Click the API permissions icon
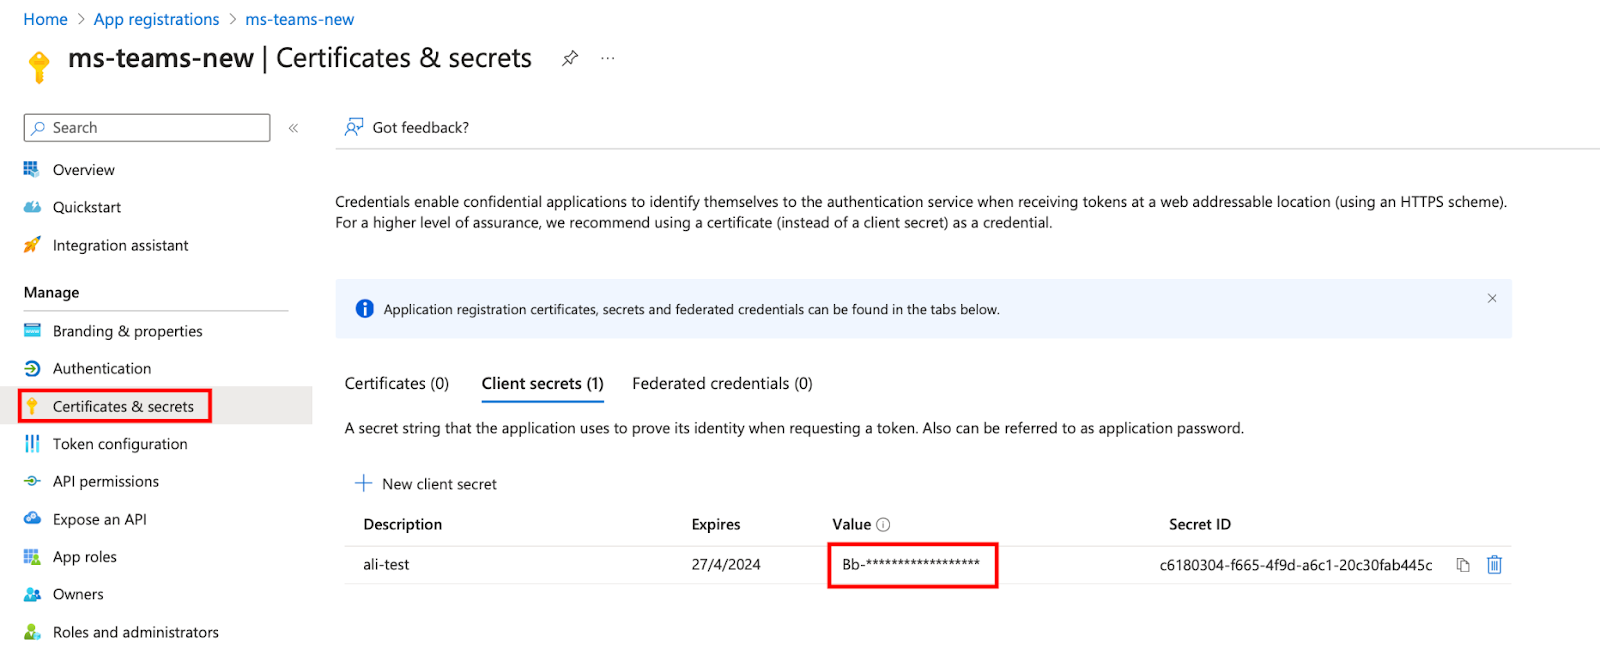The height and width of the screenshot is (658, 1600). click(32, 482)
